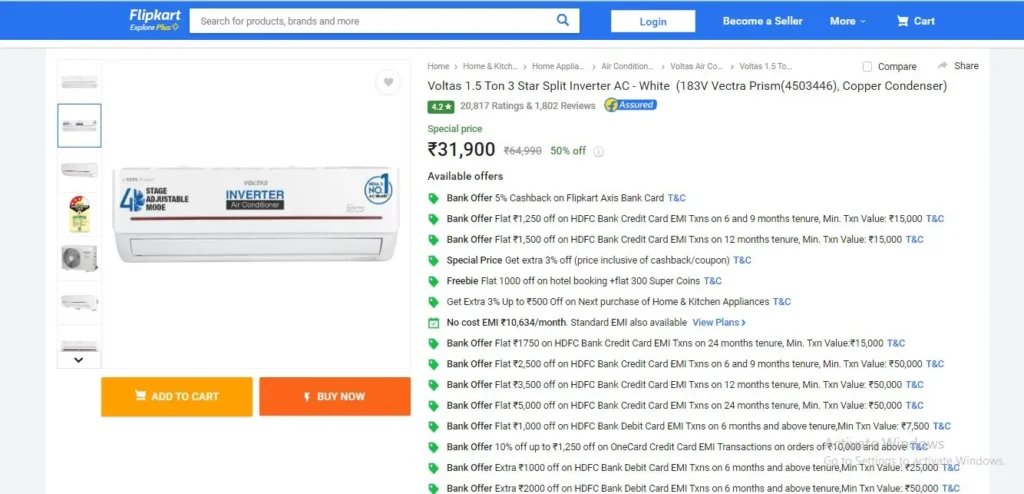This screenshot has height=494, width=1024.
Task: Click Available offers heading
Action: click(466, 176)
